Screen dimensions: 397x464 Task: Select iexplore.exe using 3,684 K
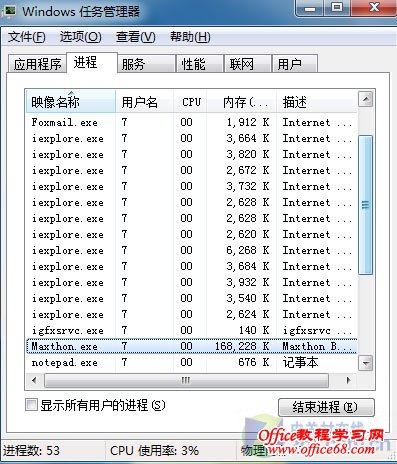coord(191,266)
